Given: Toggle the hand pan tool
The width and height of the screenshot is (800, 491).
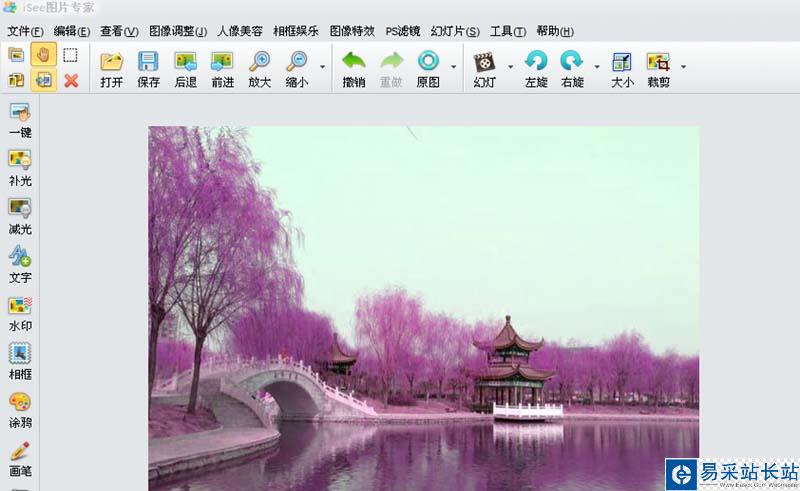Looking at the screenshot, I should pos(43,55).
